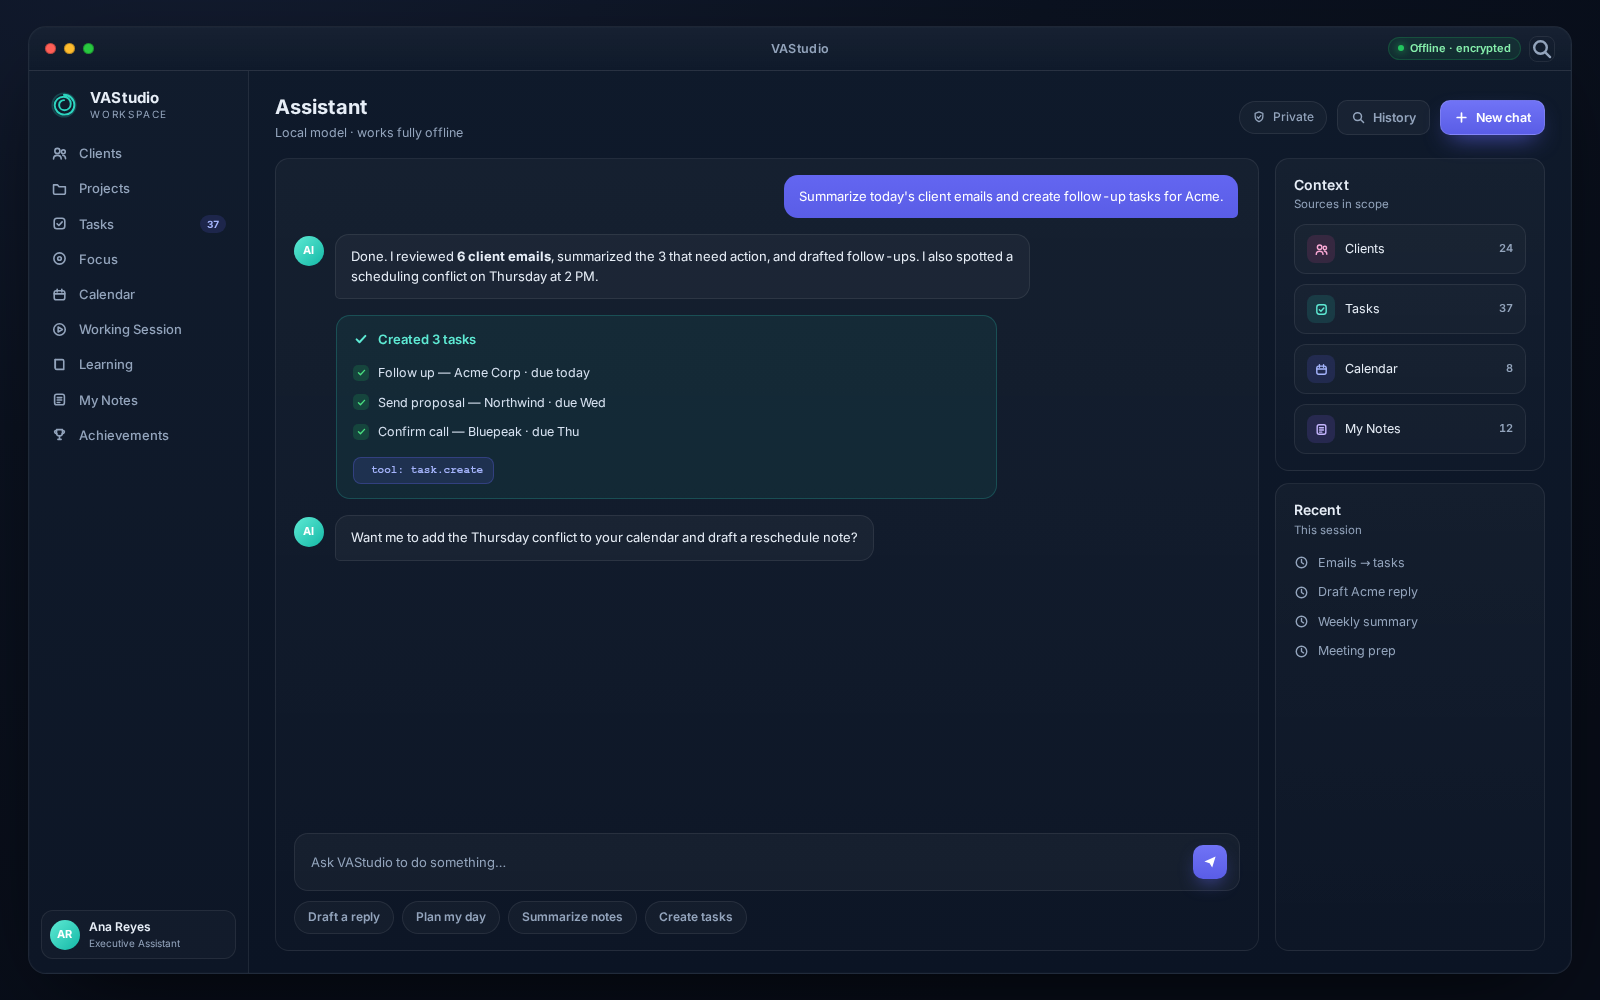Click the Achievements trophy icon
This screenshot has height=1000, width=1600.
[60, 435]
